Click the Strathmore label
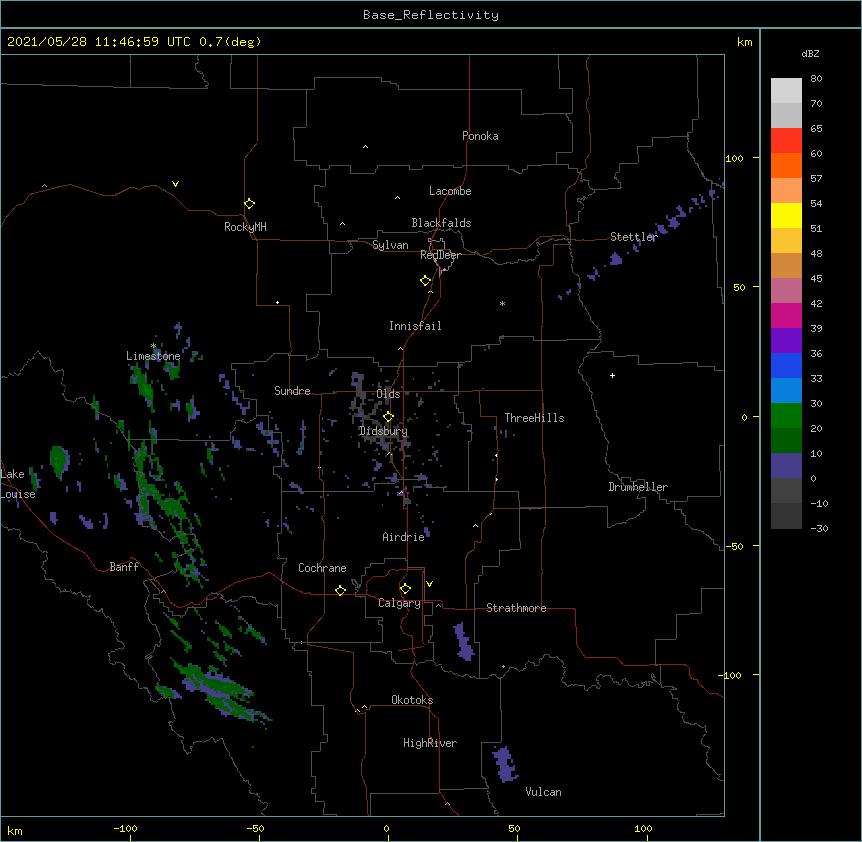This screenshot has height=842, width=862. (x=516, y=608)
